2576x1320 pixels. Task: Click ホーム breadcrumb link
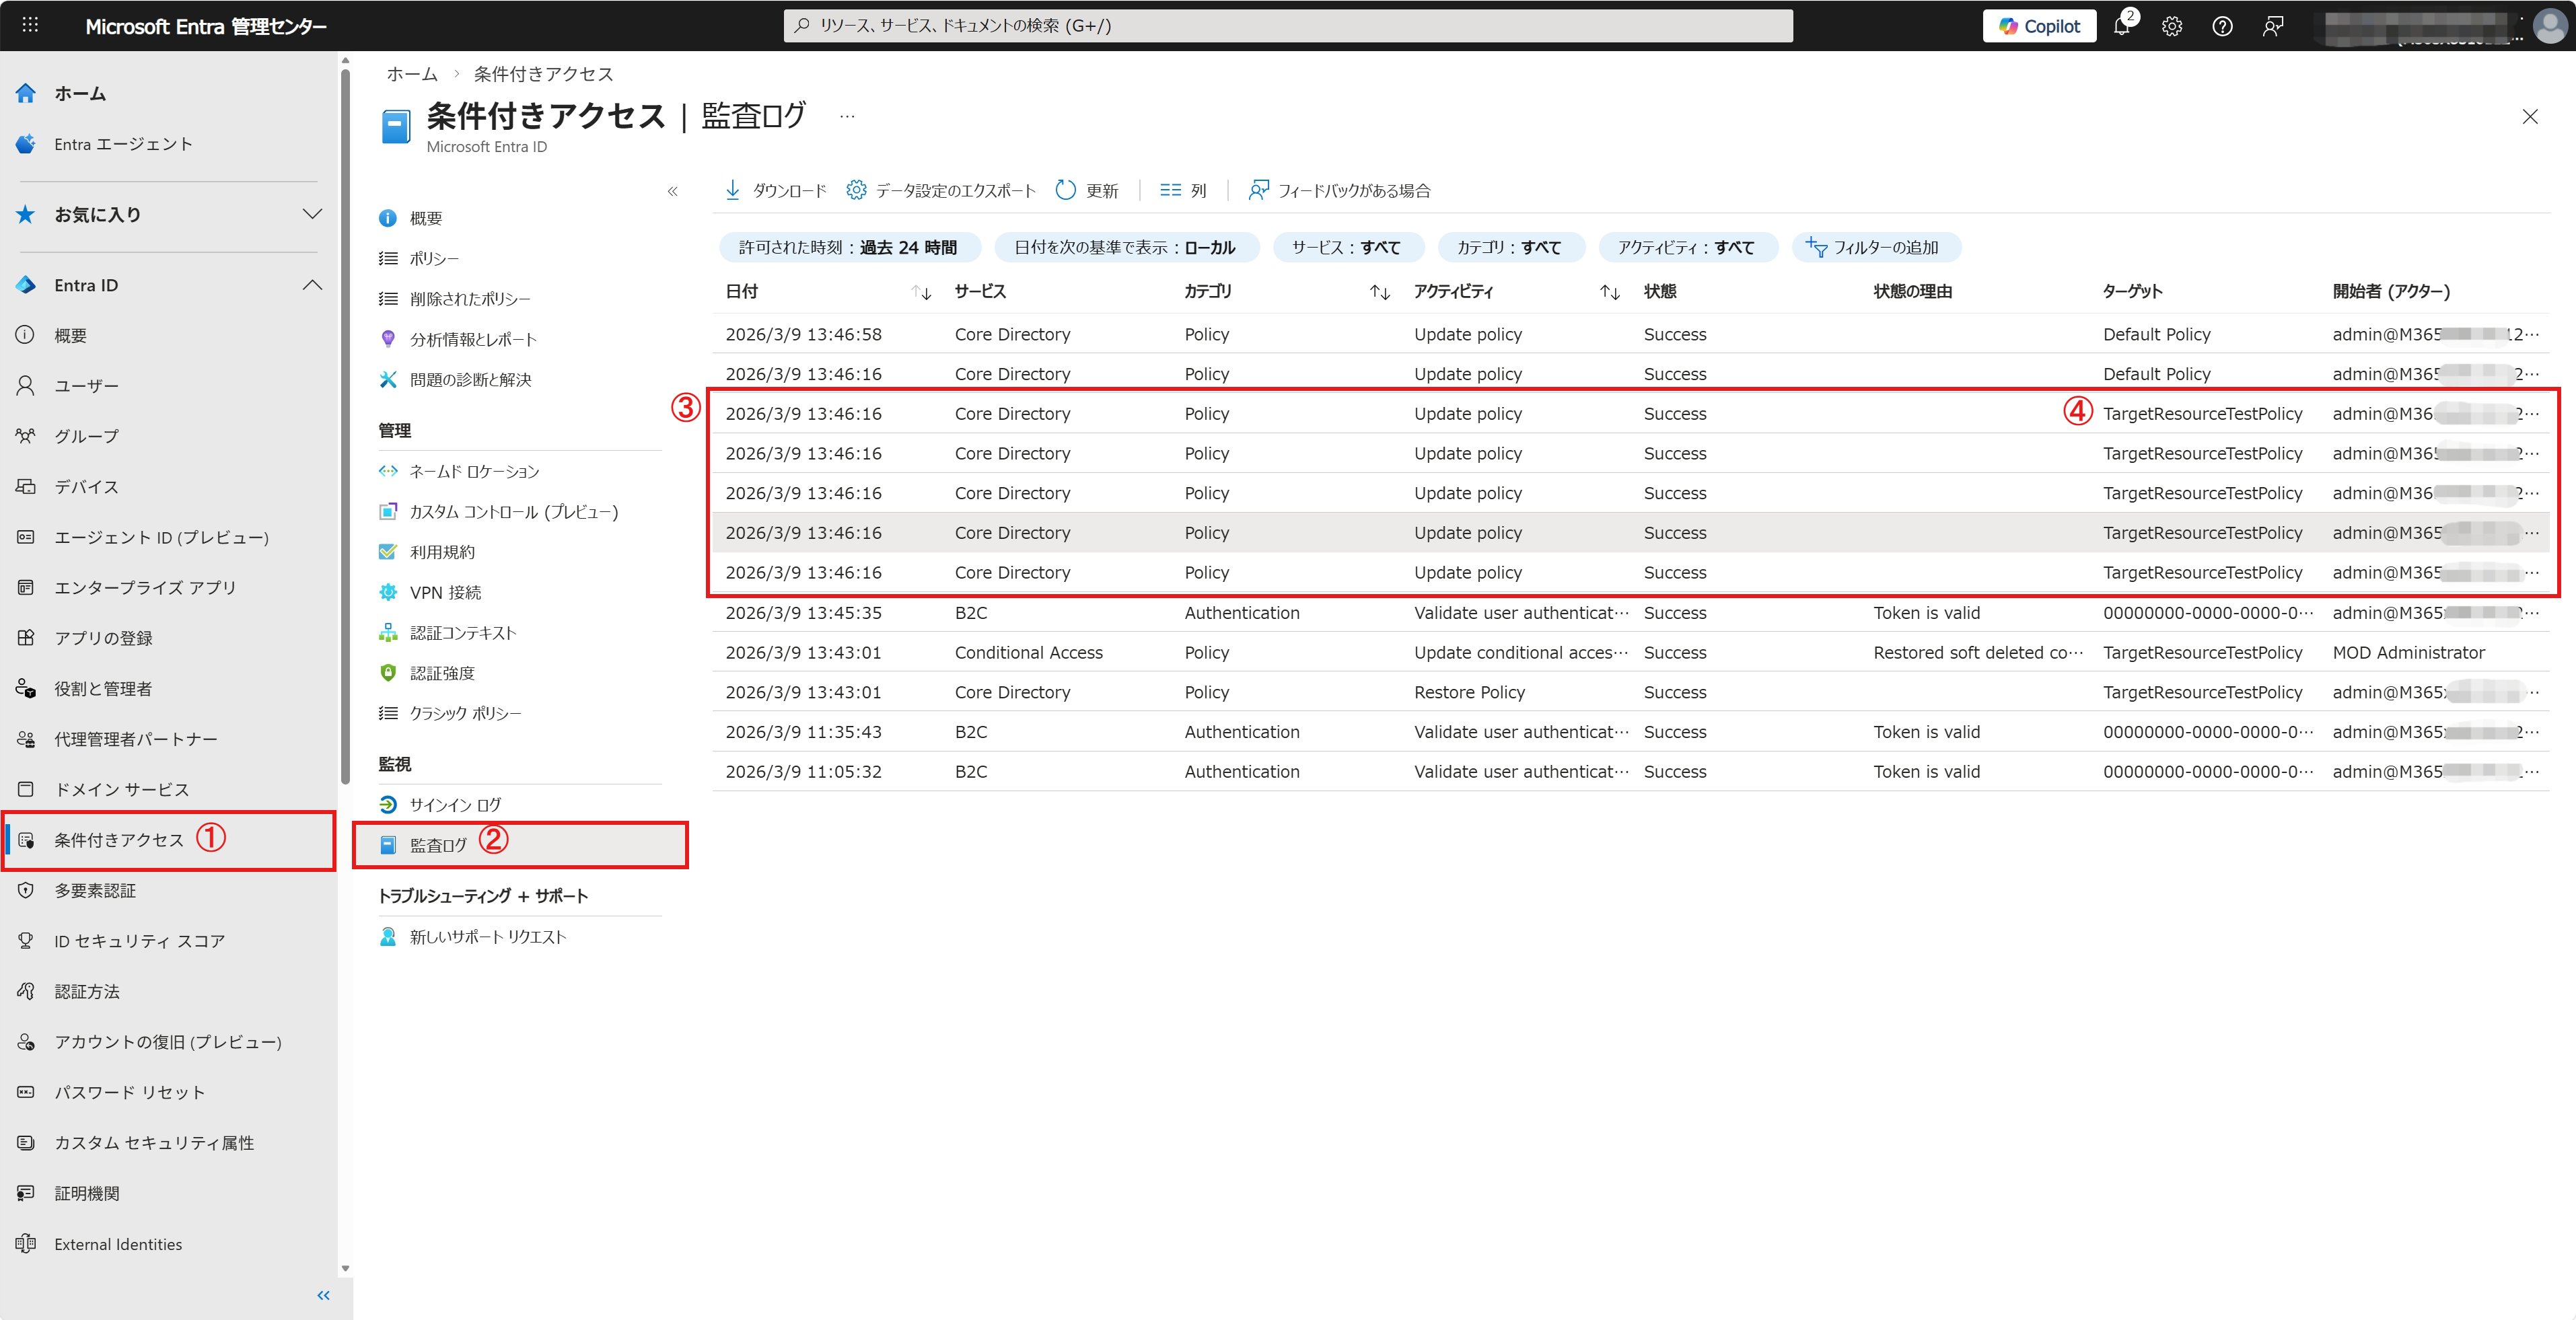[412, 74]
